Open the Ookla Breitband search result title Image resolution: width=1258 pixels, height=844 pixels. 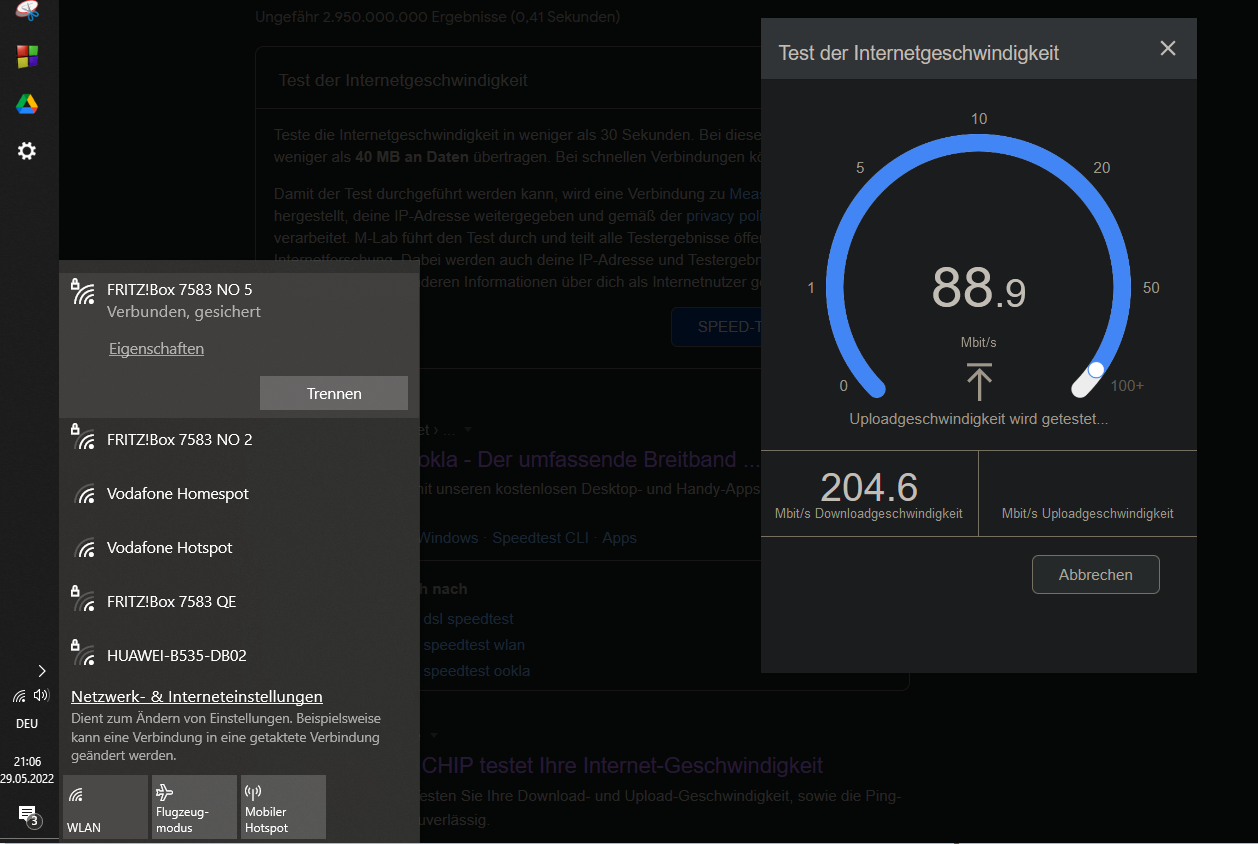[x=590, y=460]
